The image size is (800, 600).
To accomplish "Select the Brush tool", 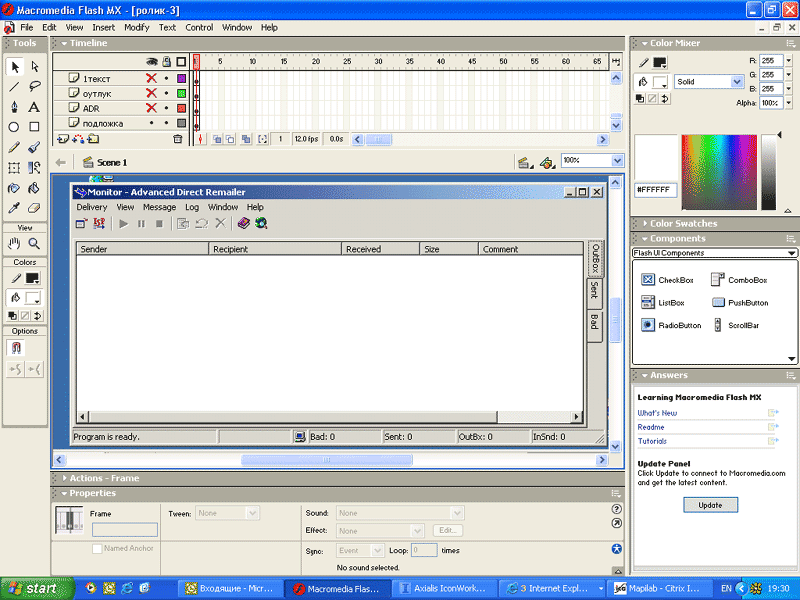I will pyautogui.click(x=34, y=147).
